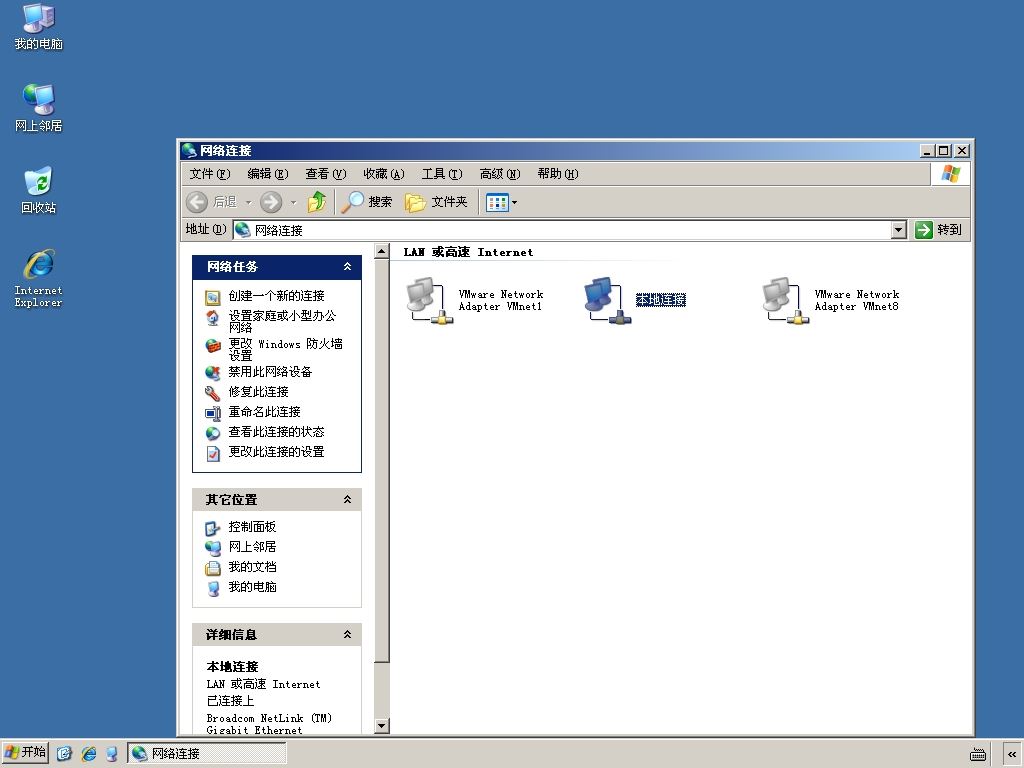Go up one folder level

(x=317, y=202)
